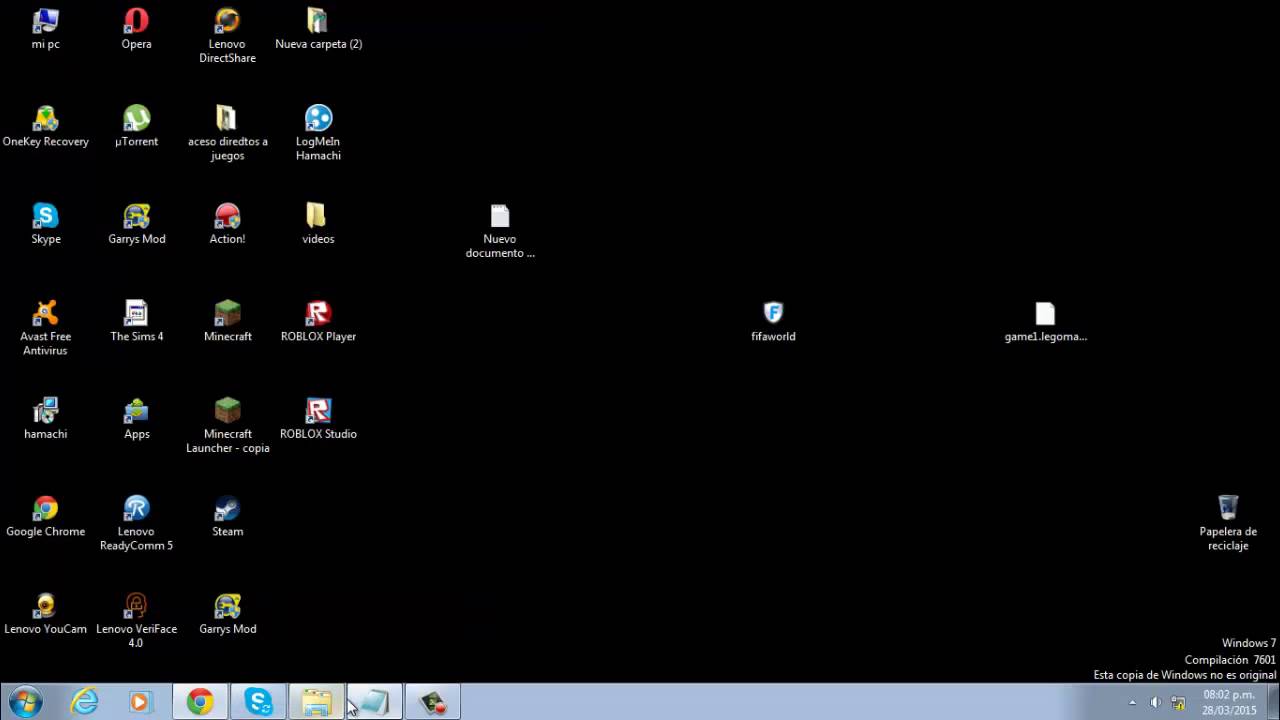Open Lenovo ReadyComm 5 shortcut
Image resolution: width=1280 pixels, height=720 pixels.
point(137,523)
